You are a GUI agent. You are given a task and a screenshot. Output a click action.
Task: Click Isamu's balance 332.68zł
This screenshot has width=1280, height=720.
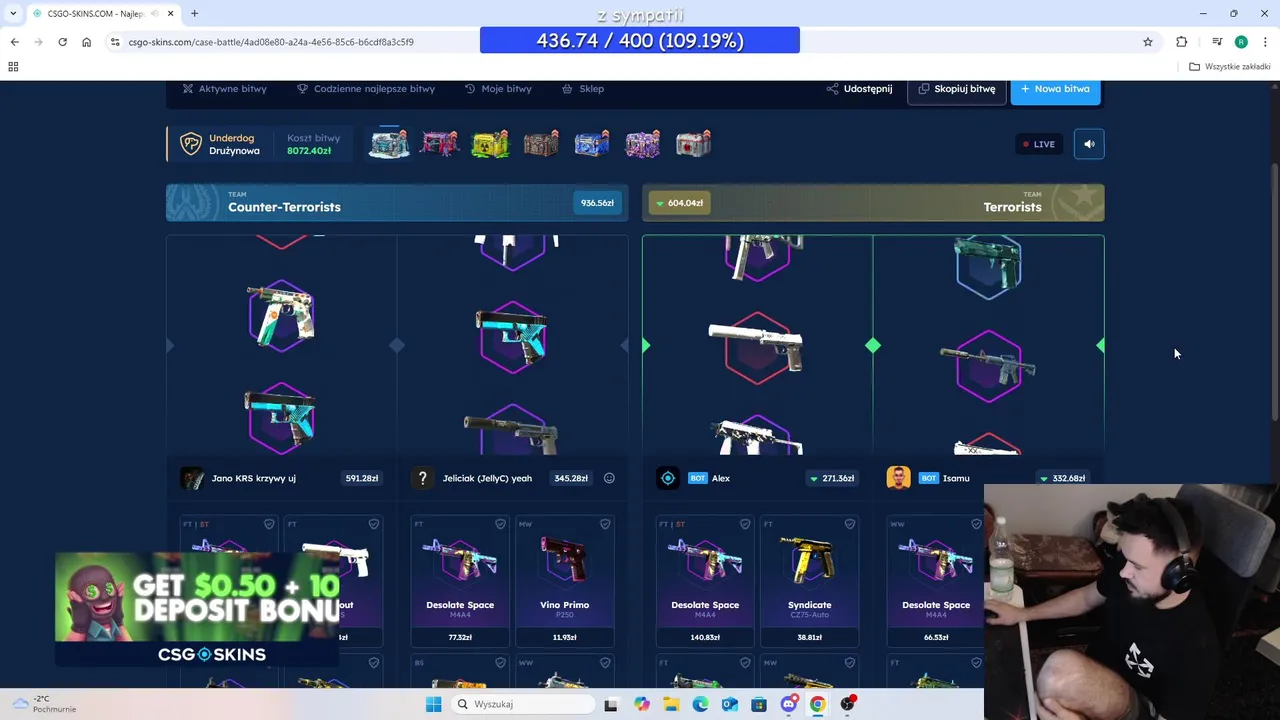[1063, 478]
